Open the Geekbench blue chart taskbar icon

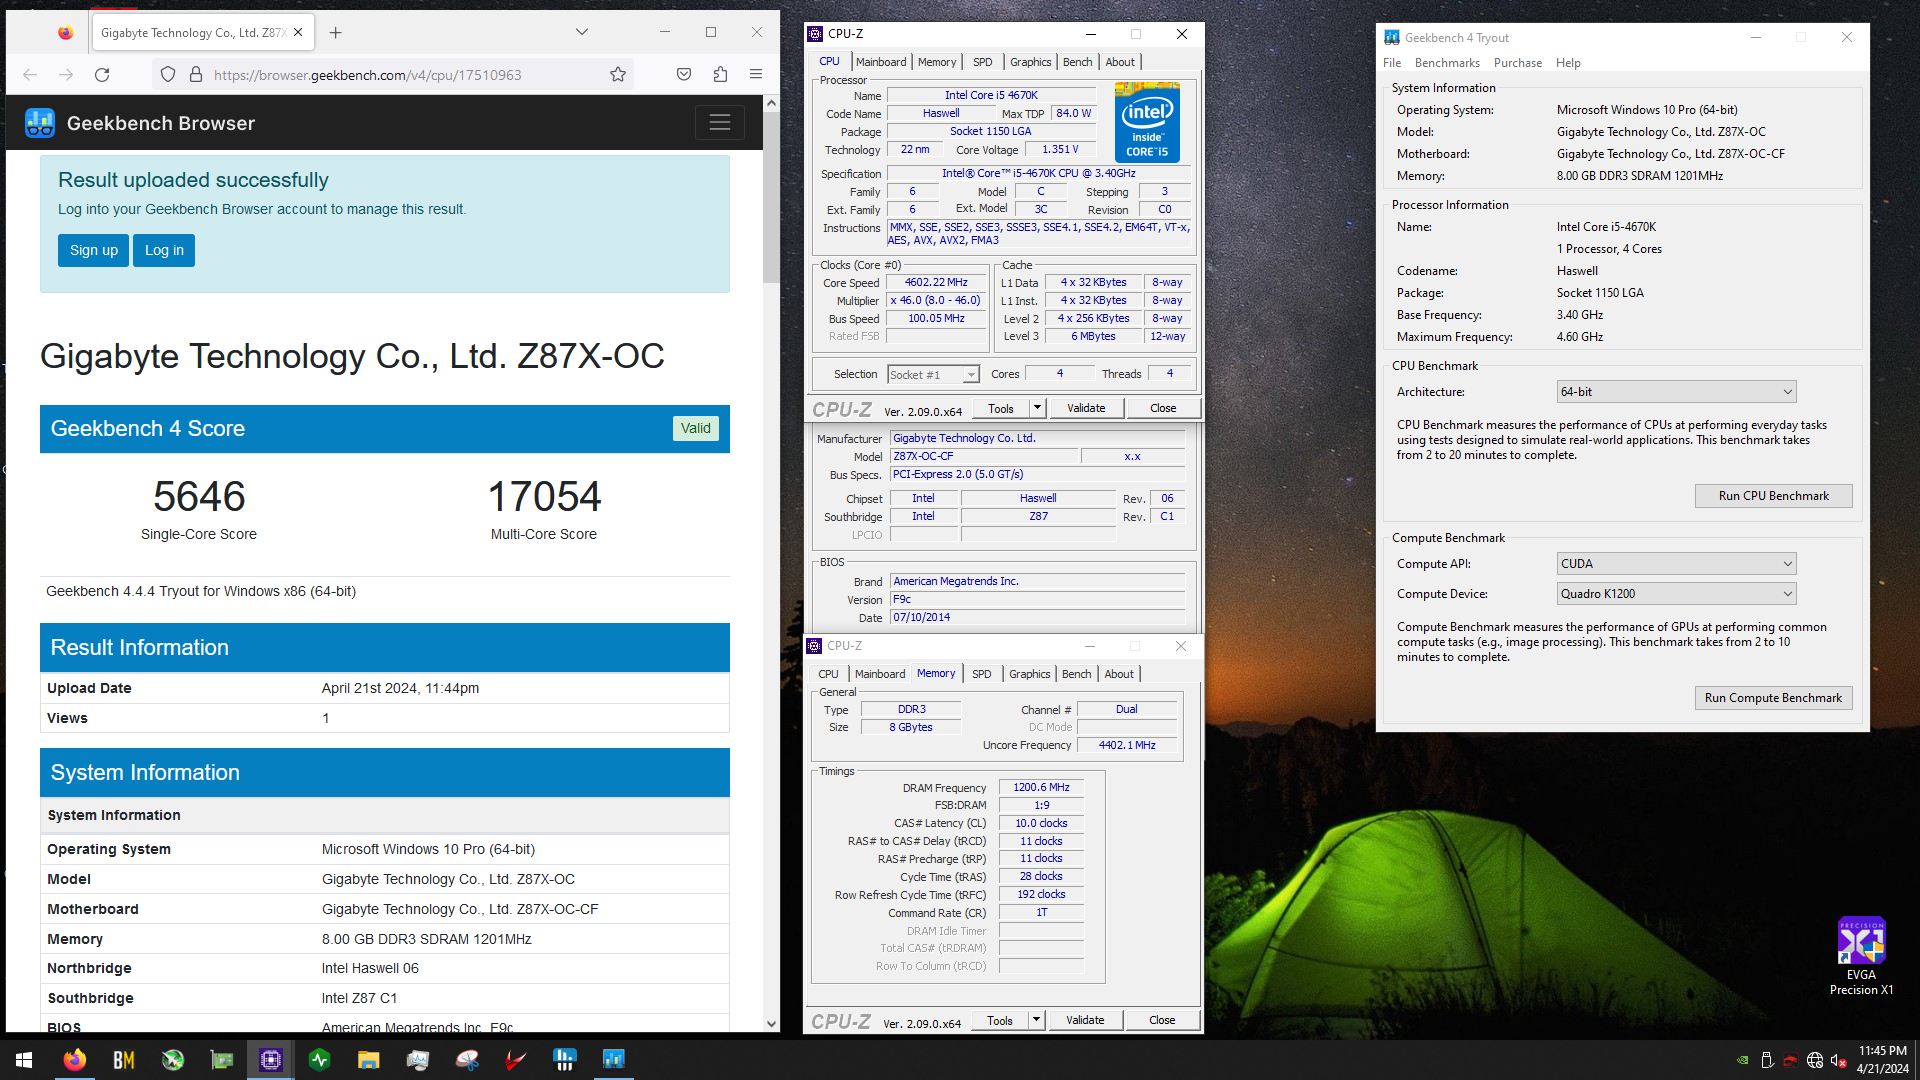(613, 1060)
